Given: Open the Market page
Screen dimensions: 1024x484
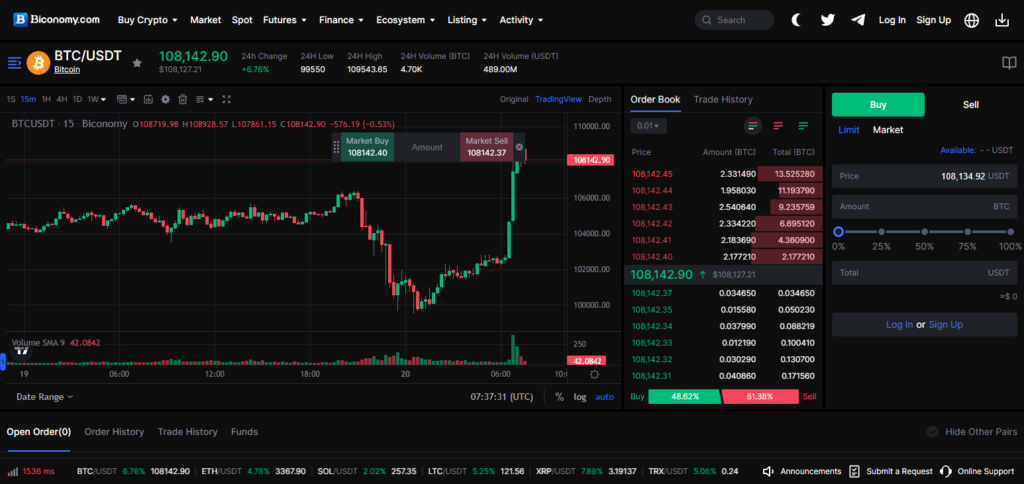Looking at the screenshot, I should tap(206, 20).
